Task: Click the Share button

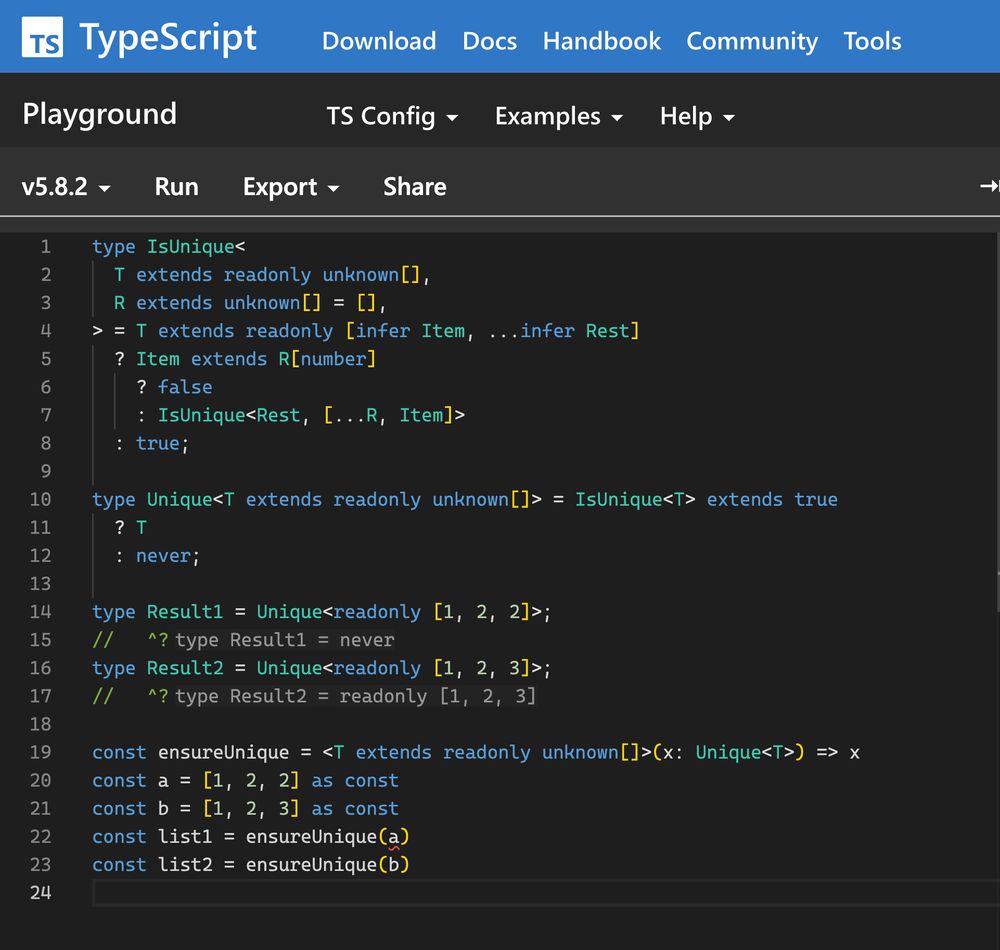Action: 415,187
